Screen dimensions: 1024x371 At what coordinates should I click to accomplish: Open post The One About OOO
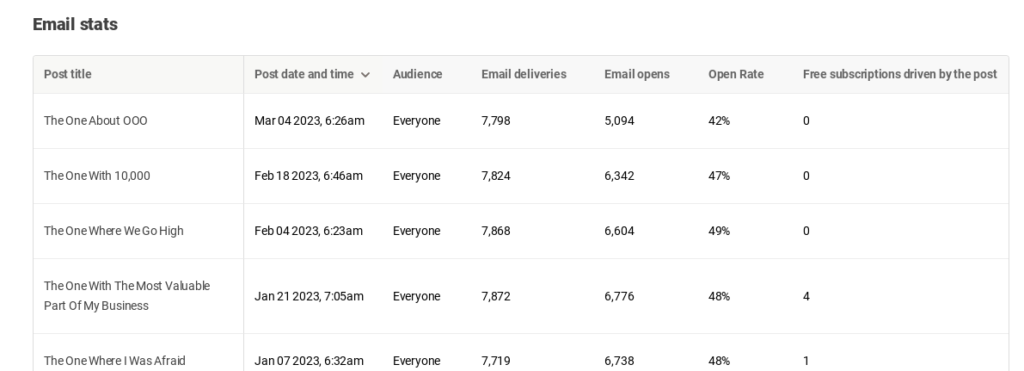coord(95,121)
